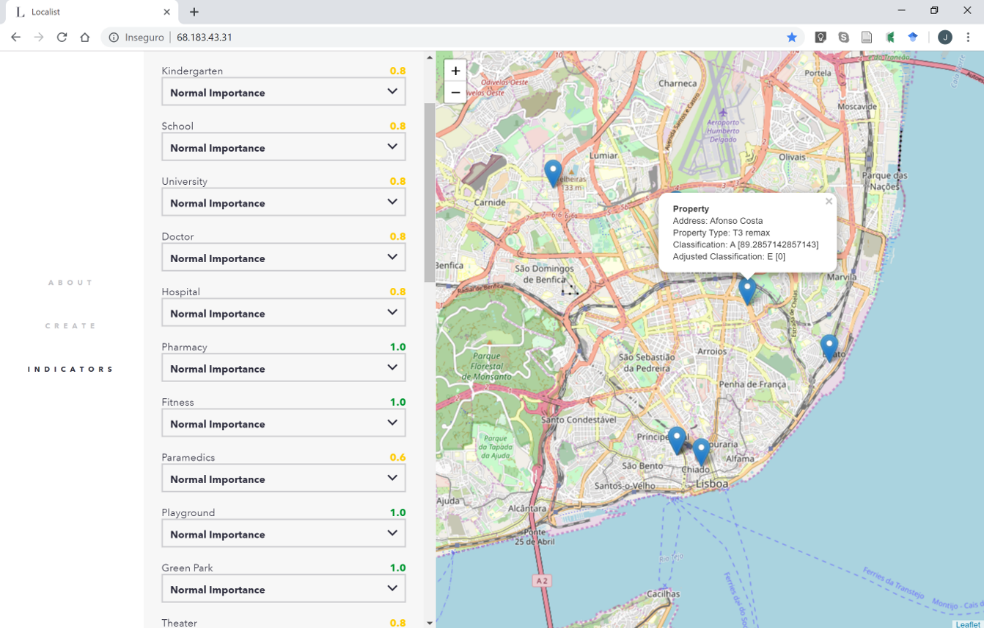
Task: Go to the ABOUT section
Action: 71,283
